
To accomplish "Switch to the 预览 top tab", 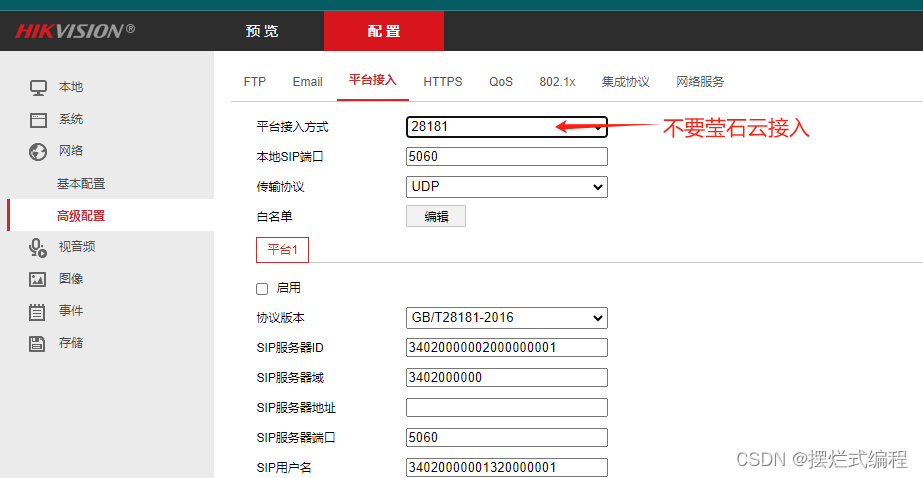I will (x=262, y=31).
